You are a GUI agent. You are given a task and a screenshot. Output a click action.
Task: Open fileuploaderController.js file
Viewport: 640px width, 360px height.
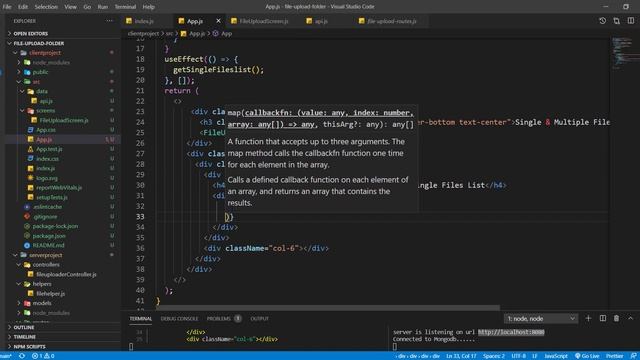pos(66,274)
